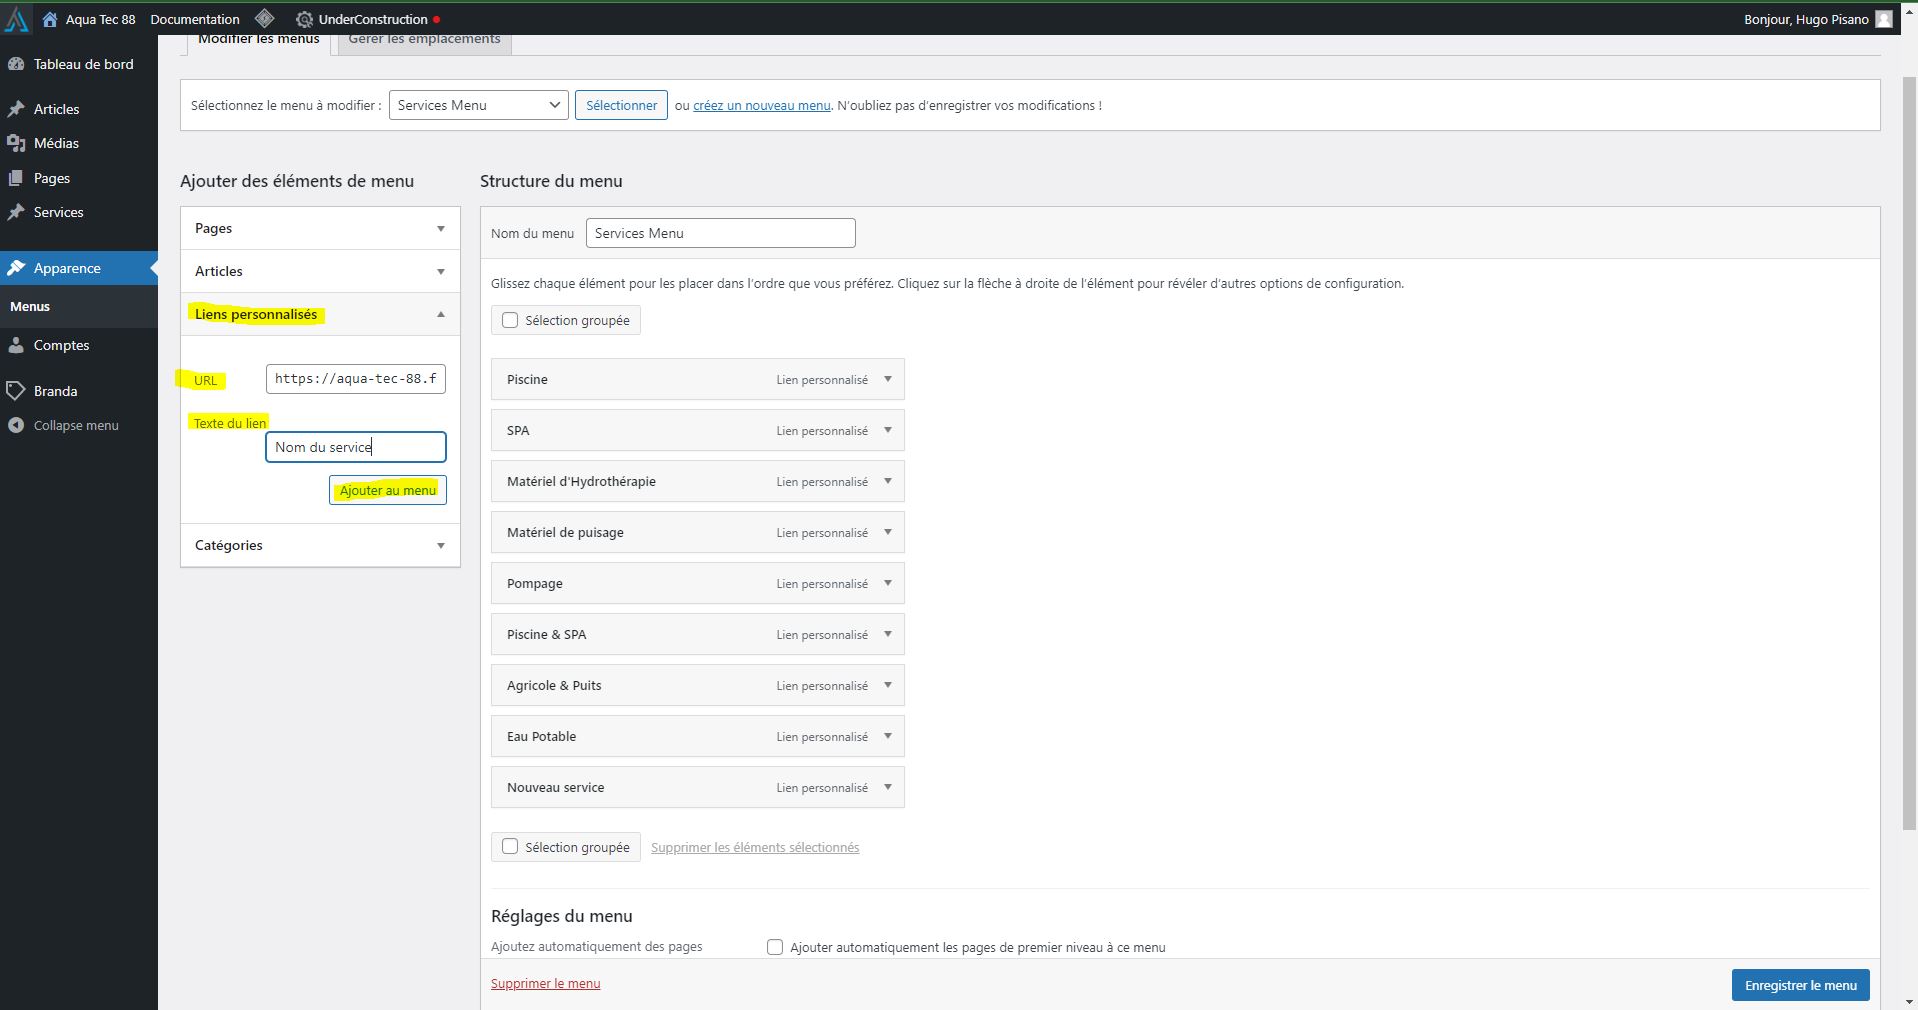The height and width of the screenshot is (1010, 1918).
Task: Click the UnderConstruction gear icon
Action: (x=304, y=19)
